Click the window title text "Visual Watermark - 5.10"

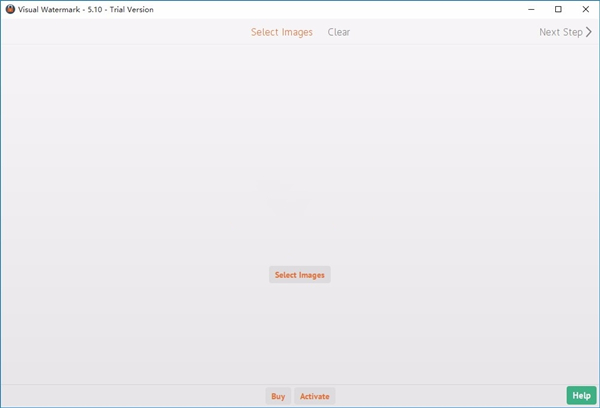pos(70,9)
